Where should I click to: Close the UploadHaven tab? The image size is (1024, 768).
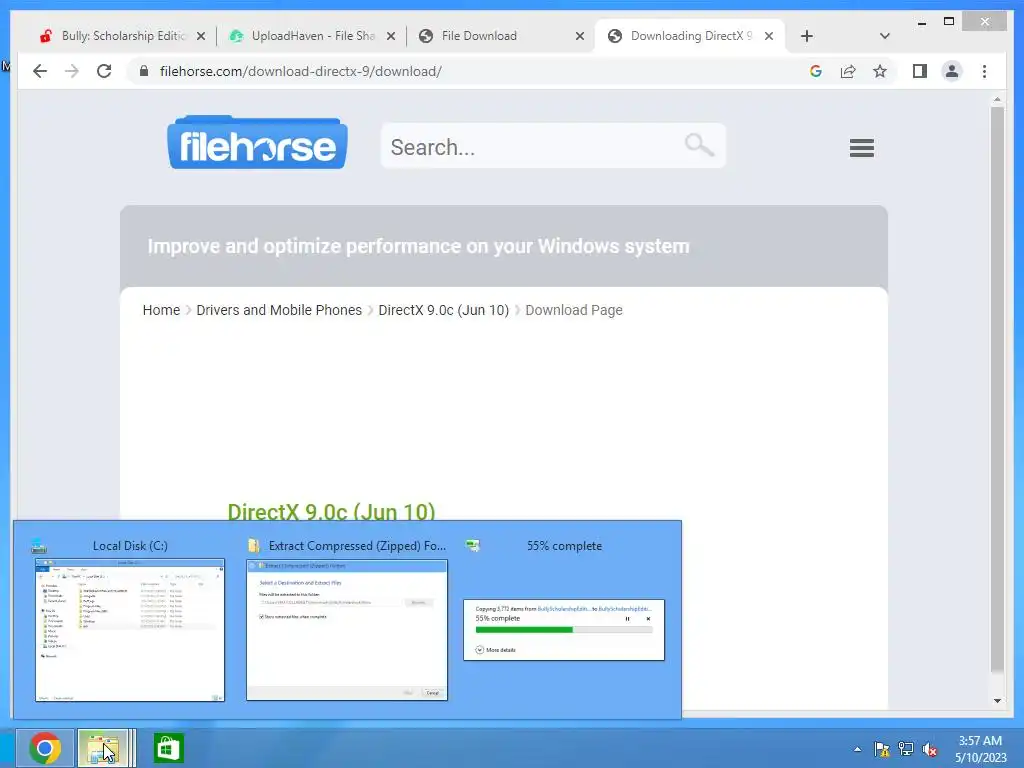391,36
